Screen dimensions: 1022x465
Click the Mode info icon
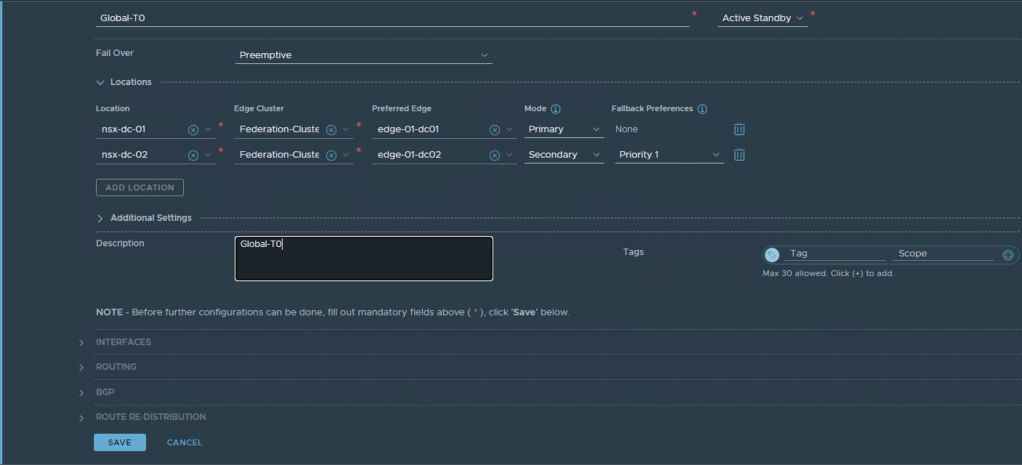click(556, 108)
